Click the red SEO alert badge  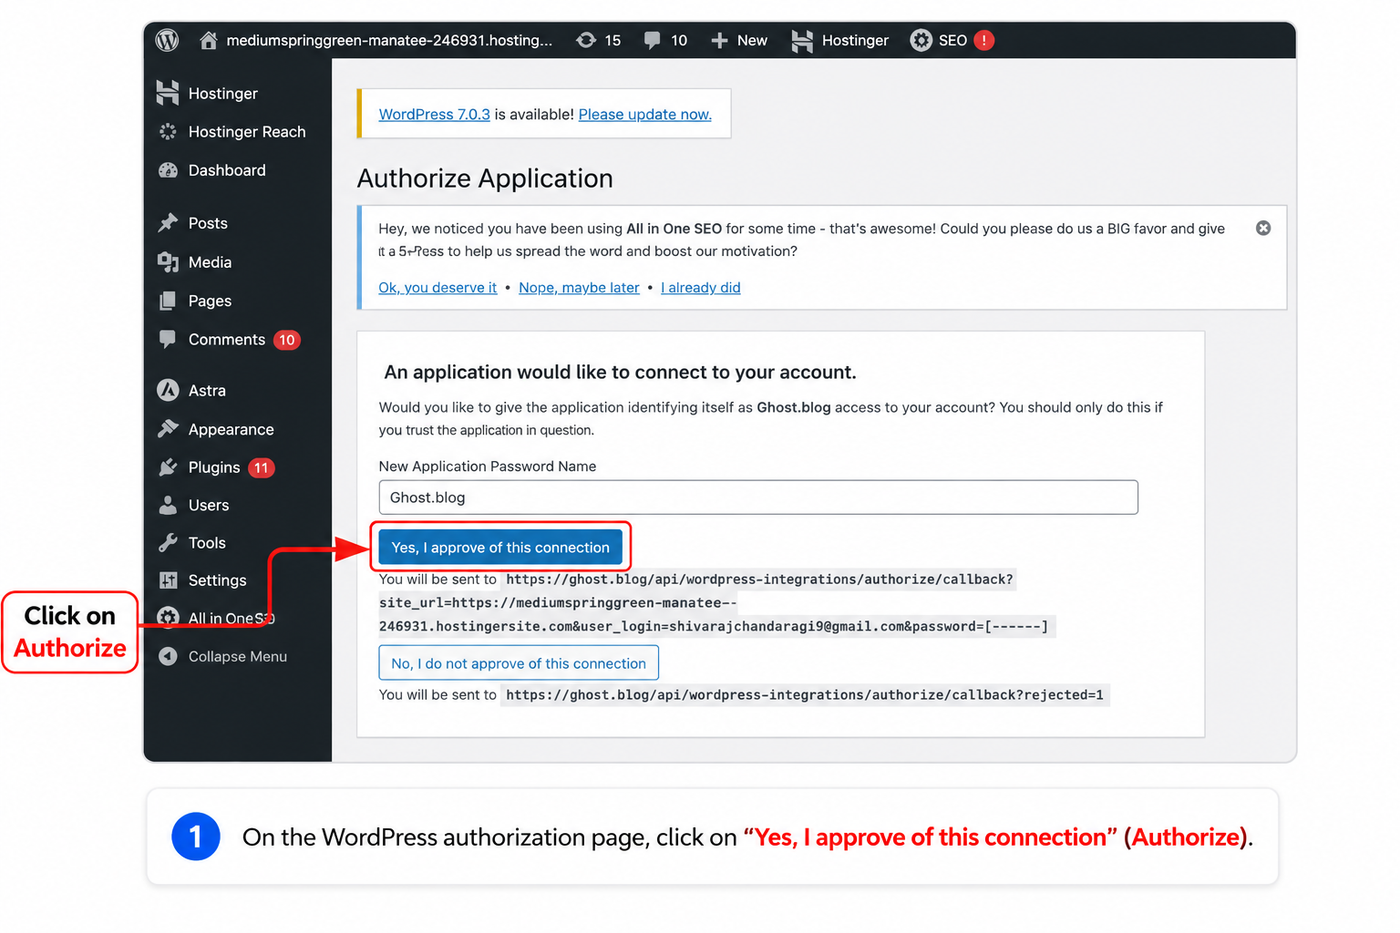click(x=984, y=40)
